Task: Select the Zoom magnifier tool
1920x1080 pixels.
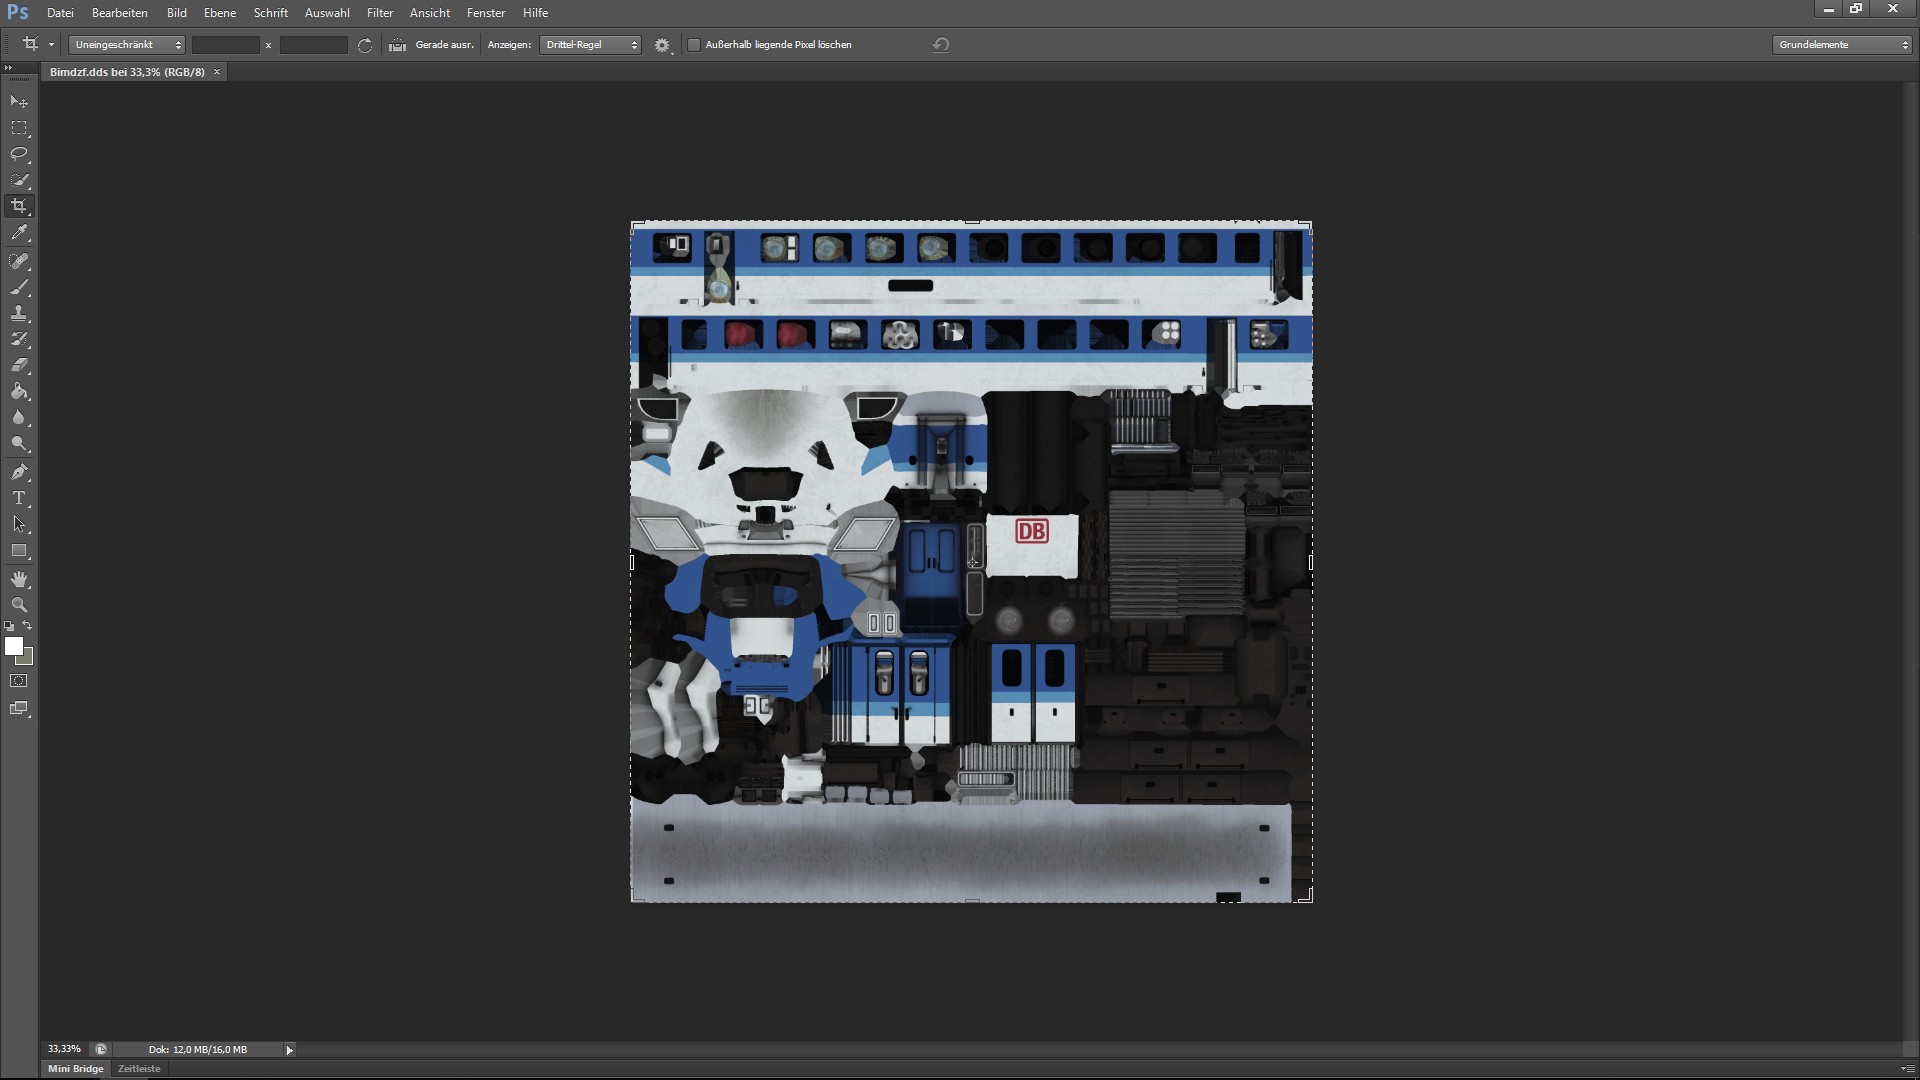Action: point(19,605)
